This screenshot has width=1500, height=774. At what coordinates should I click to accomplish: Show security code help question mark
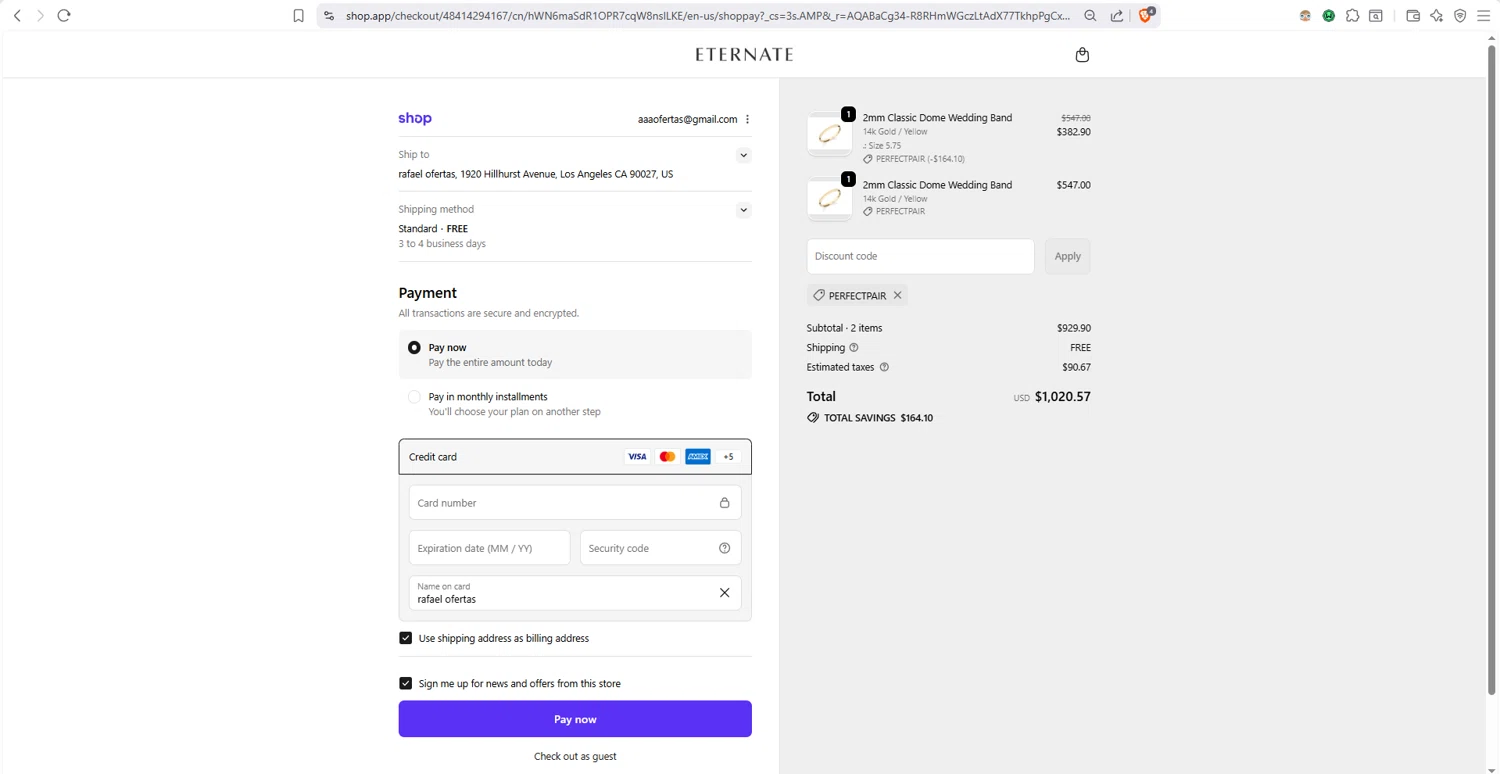(x=725, y=548)
